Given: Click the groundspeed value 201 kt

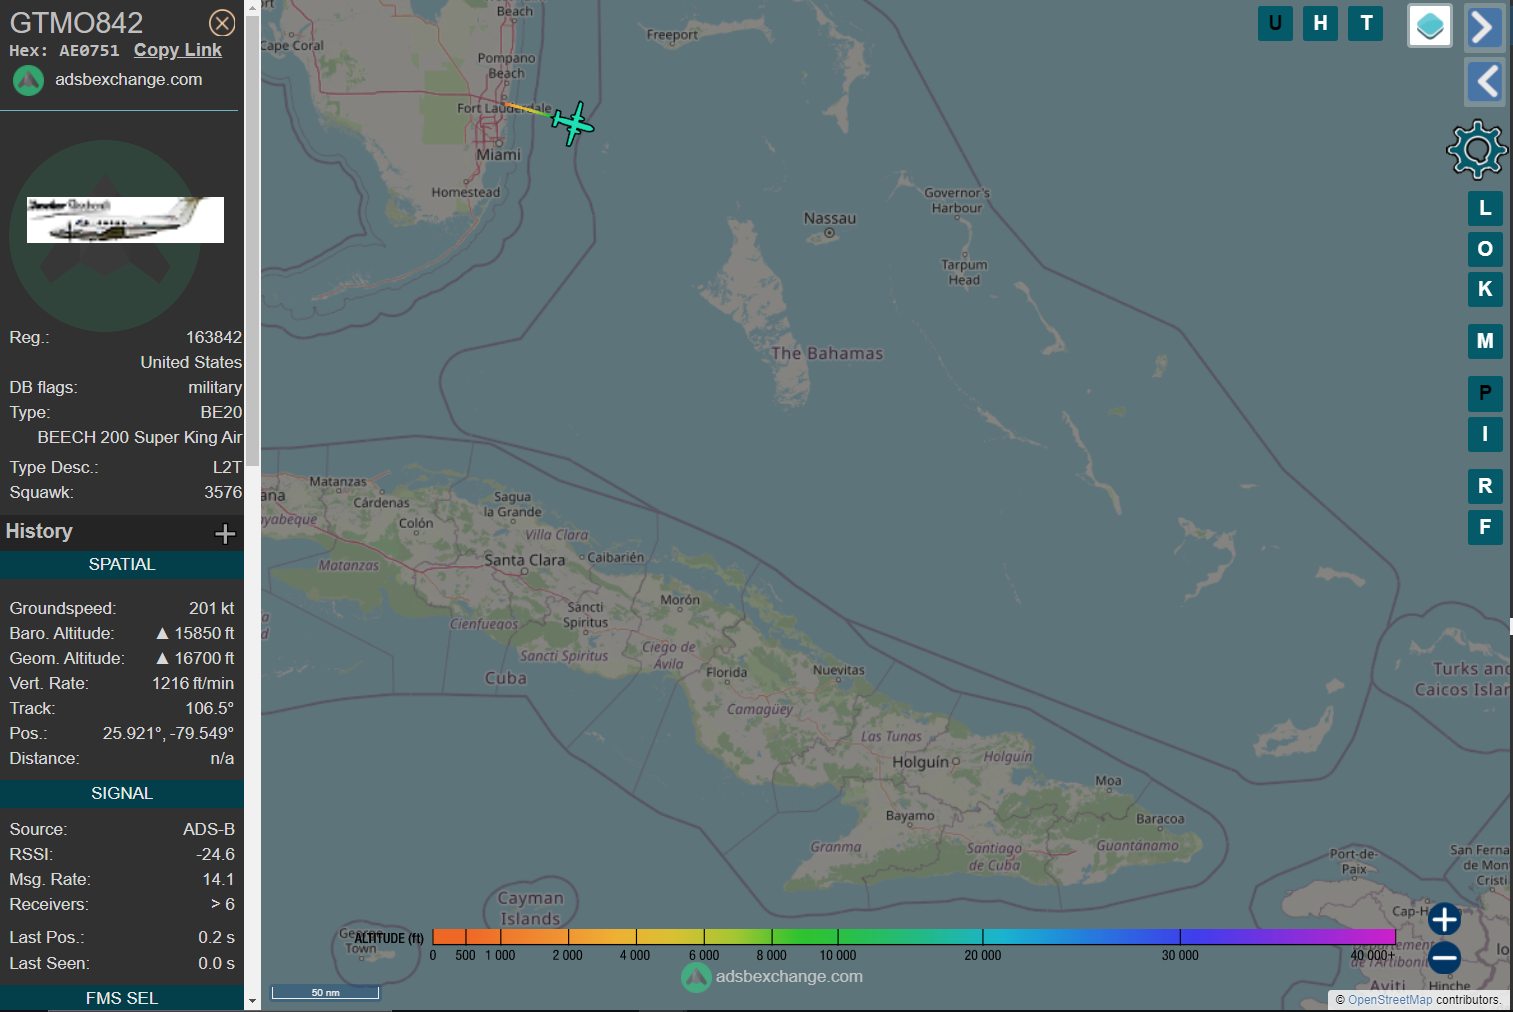Looking at the screenshot, I should click(212, 609).
